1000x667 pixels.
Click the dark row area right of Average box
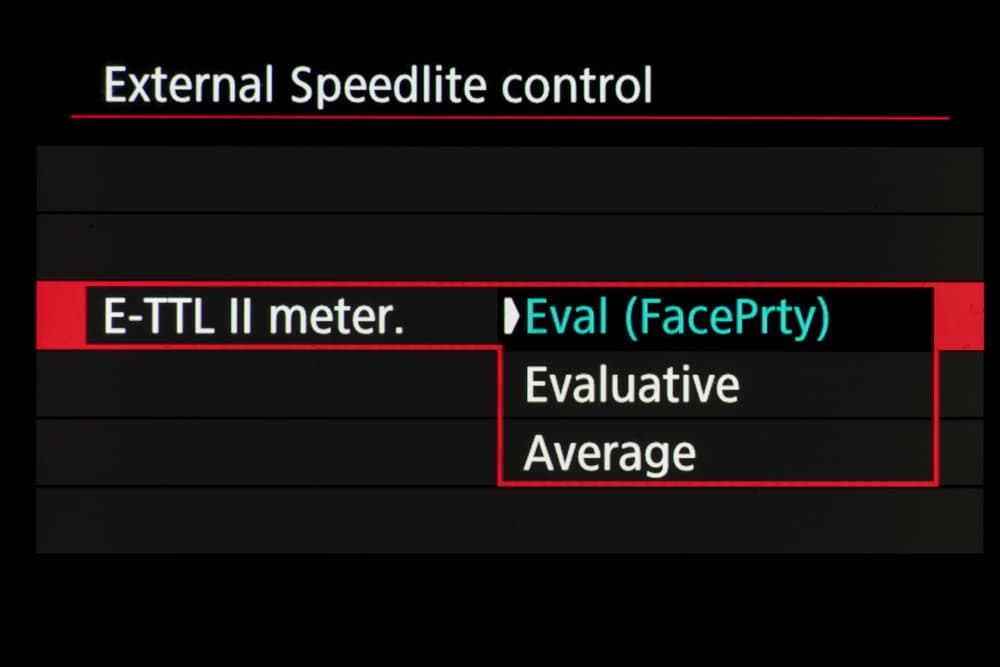pyautogui.click(x=960, y=453)
